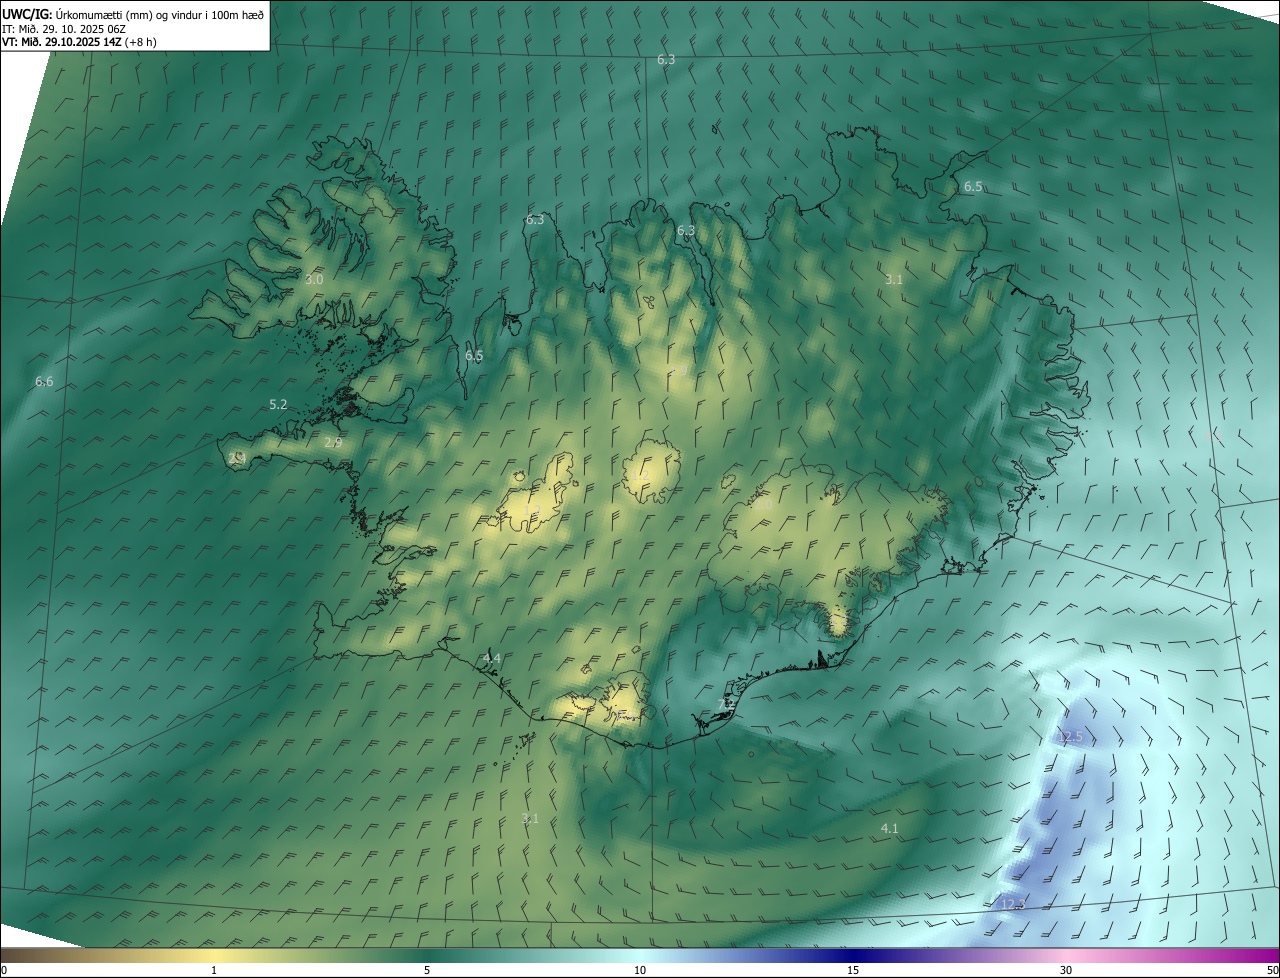Click the 4.1 value over the southeastern sea

click(x=889, y=829)
